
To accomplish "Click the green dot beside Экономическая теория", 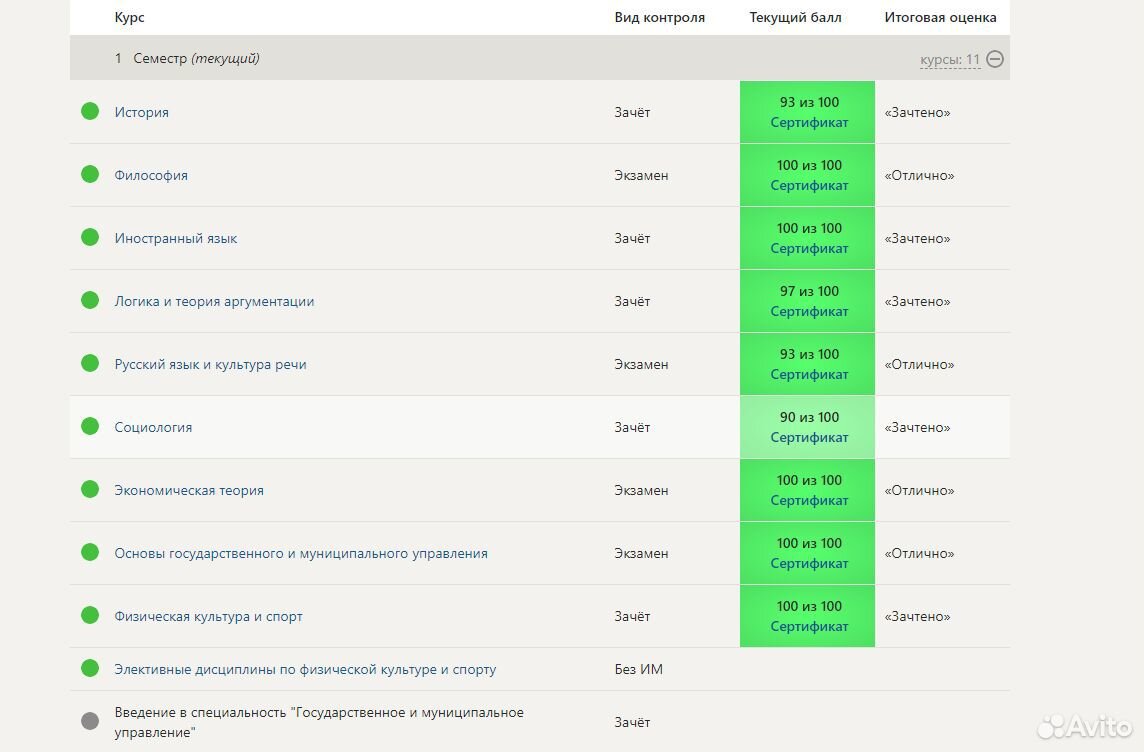I will (90, 489).
